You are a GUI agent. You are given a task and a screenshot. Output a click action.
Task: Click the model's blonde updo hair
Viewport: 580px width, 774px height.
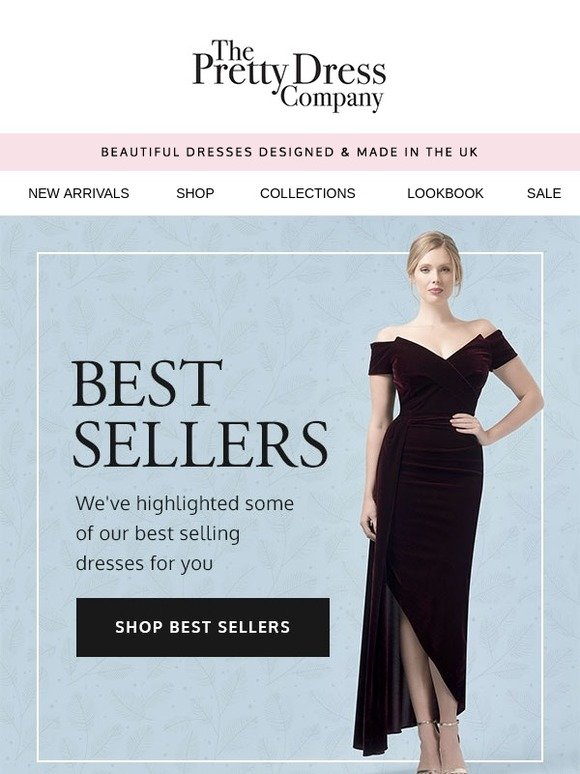[434, 248]
